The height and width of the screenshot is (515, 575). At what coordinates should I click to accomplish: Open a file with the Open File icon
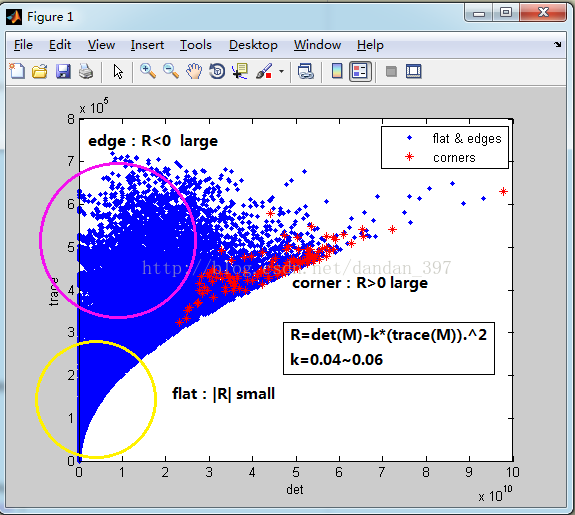pyautogui.click(x=40, y=71)
